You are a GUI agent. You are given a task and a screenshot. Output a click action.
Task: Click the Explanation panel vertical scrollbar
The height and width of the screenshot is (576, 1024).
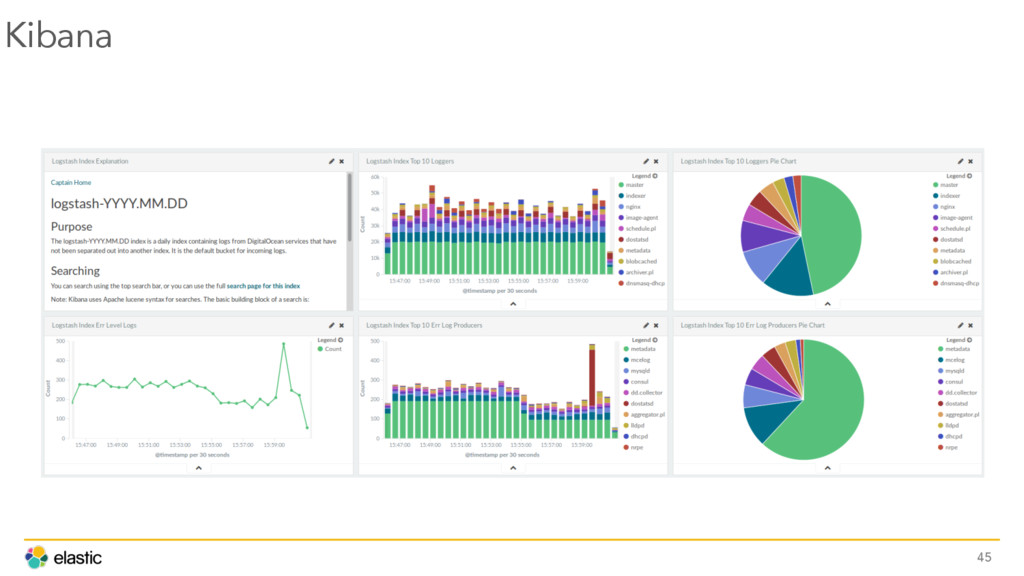point(349,208)
